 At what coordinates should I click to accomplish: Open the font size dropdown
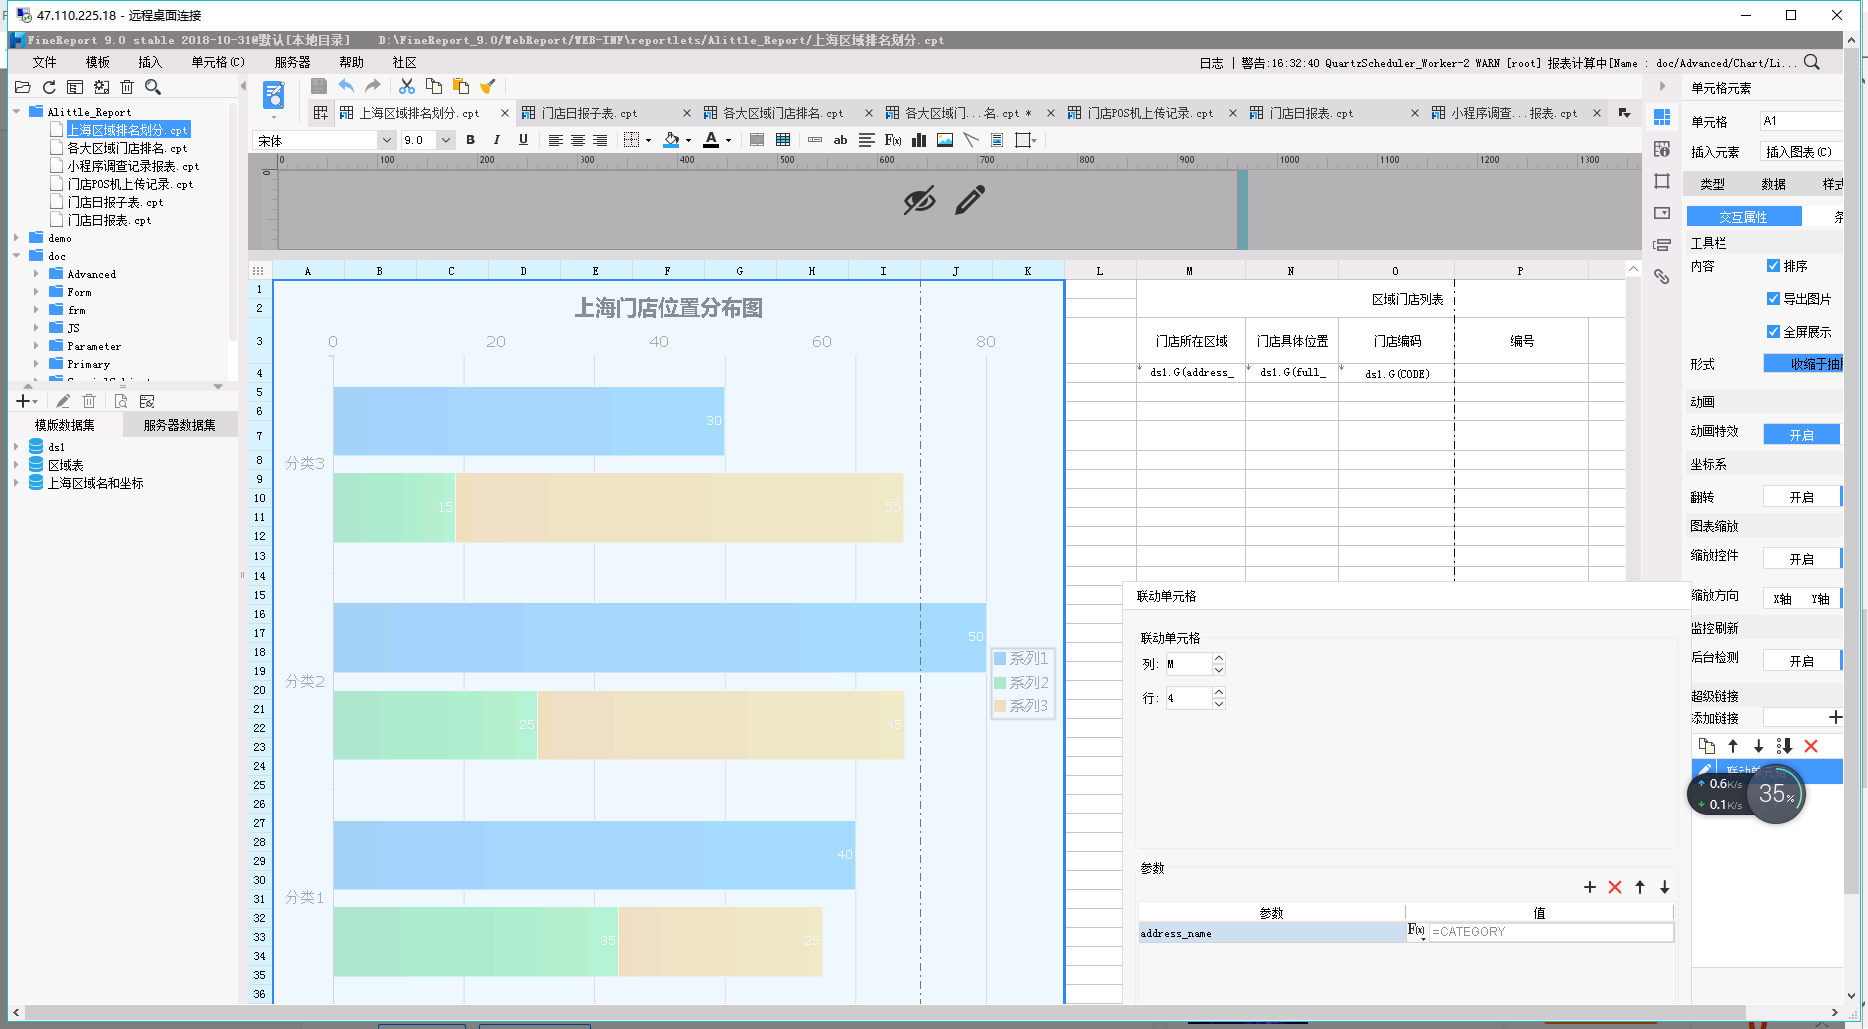coord(446,141)
